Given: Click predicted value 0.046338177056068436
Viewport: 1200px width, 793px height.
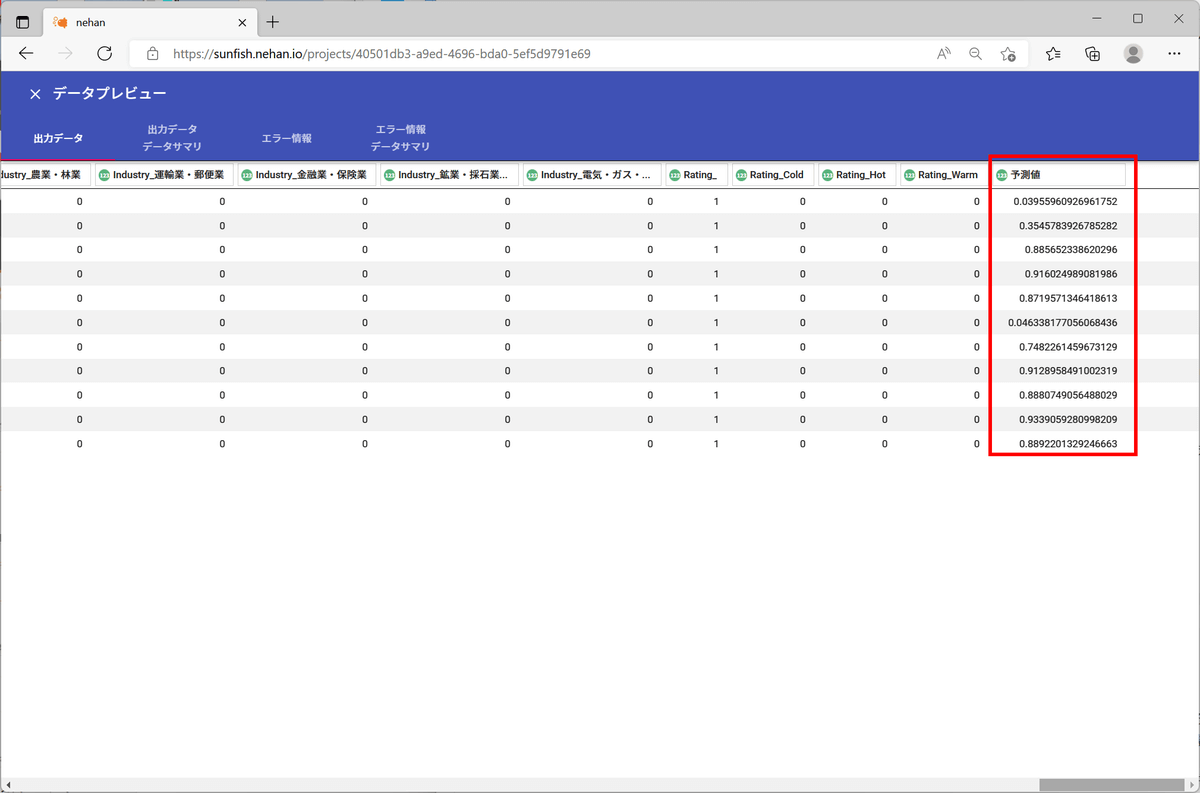Looking at the screenshot, I should (1063, 322).
